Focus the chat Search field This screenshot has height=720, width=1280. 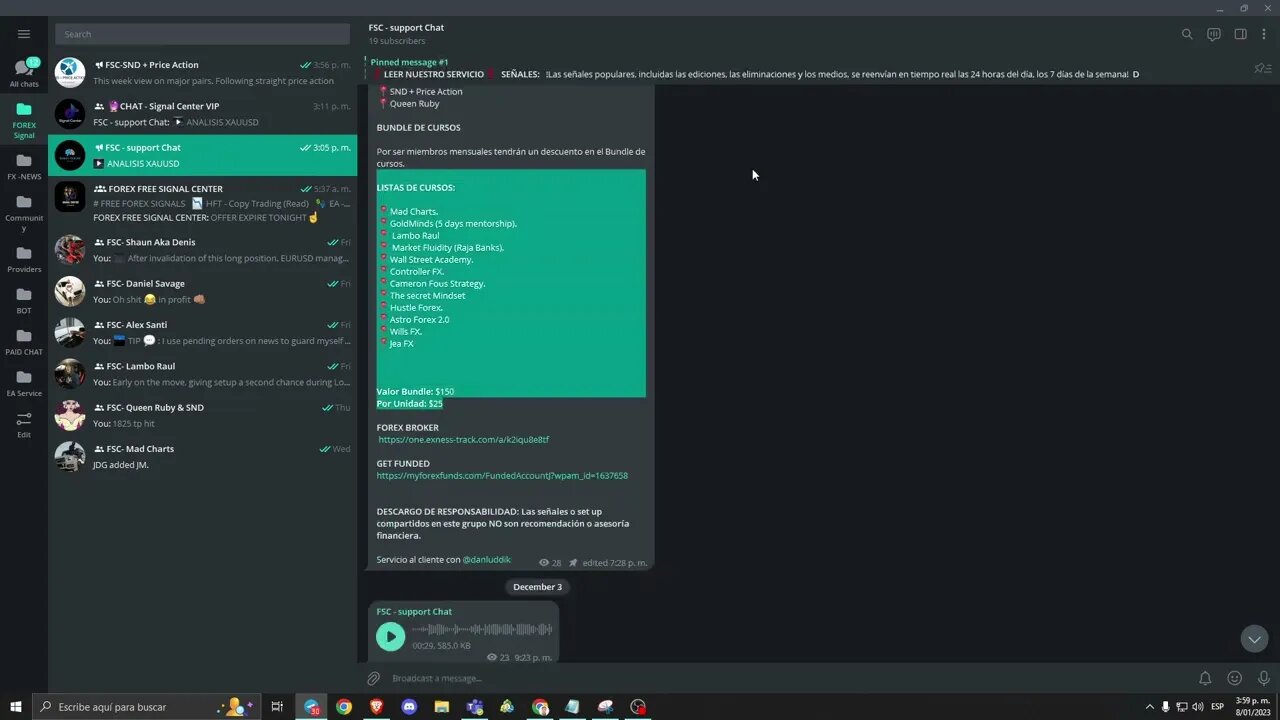(203, 34)
